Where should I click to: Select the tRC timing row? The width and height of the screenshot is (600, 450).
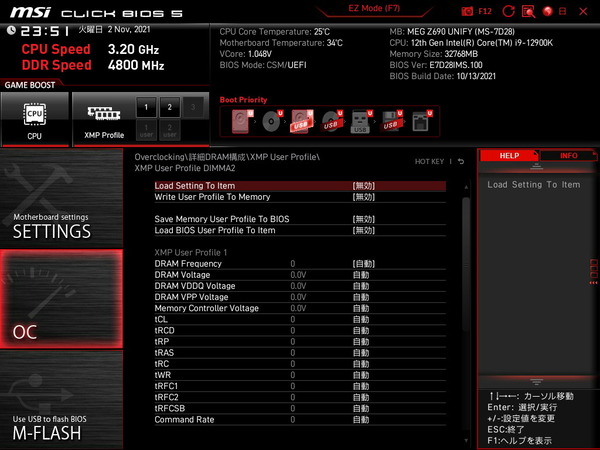coord(300,364)
